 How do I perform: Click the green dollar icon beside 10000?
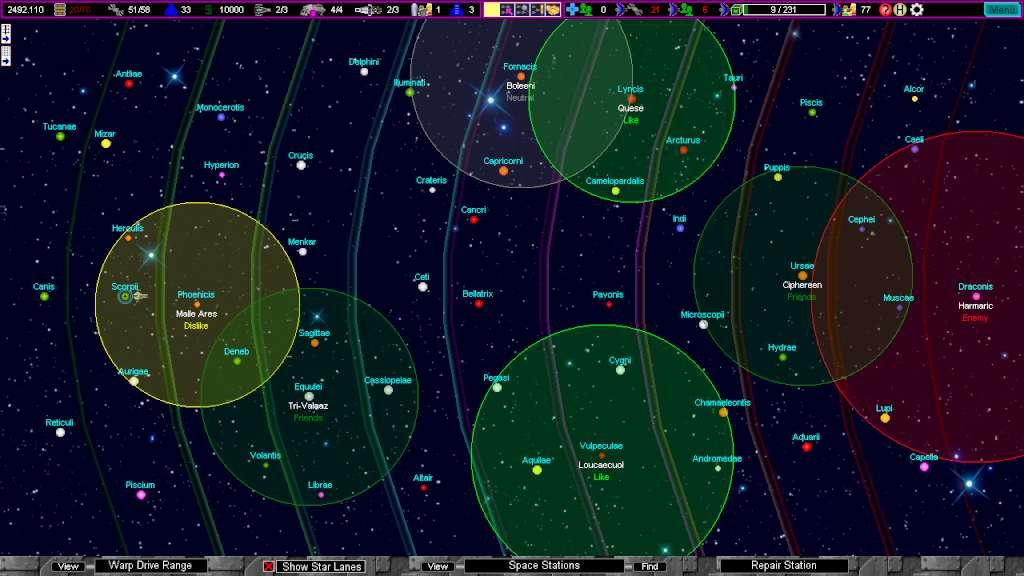(208, 8)
